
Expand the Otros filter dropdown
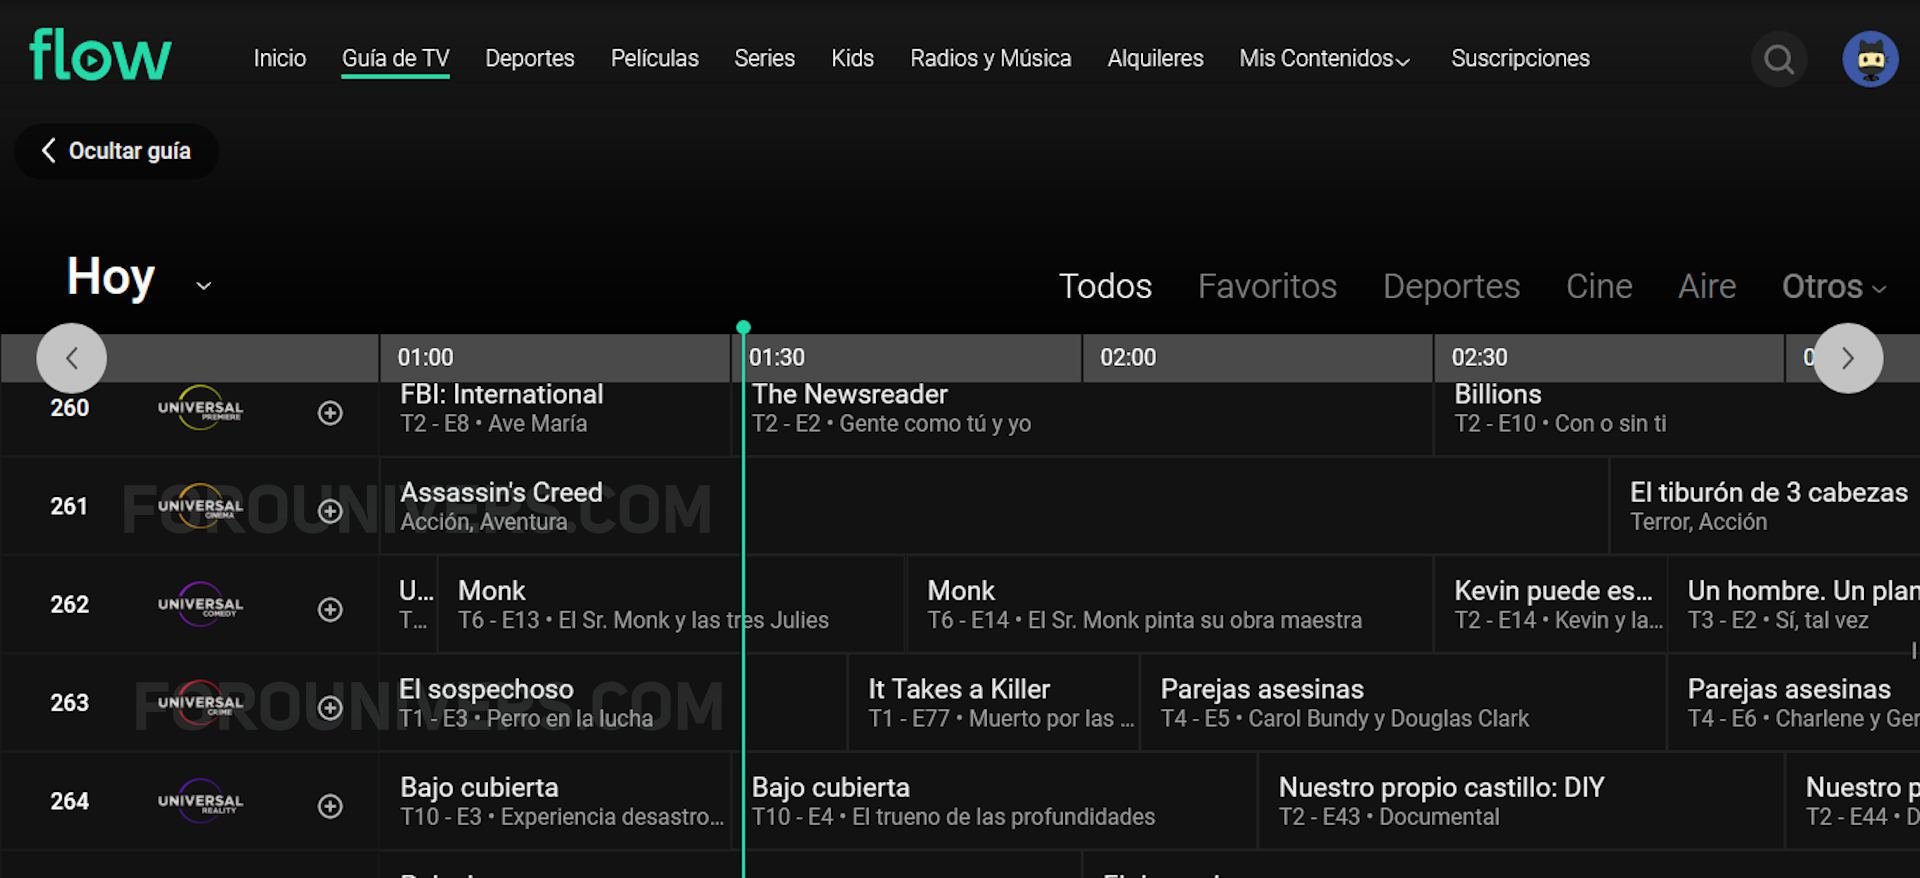[x=1833, y=287]
